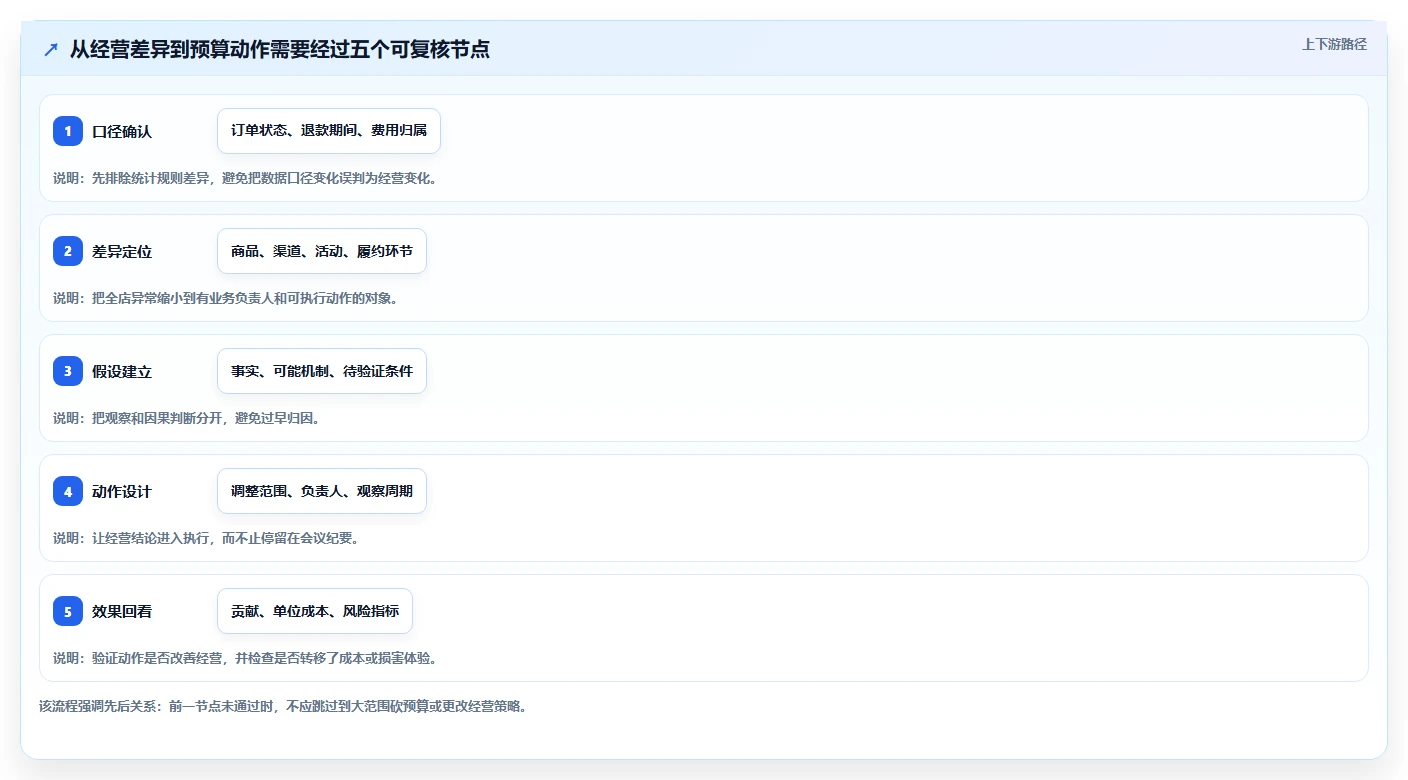The height and width of the screenshot is (780, 1408).
Task: Select the 贡献、单位成本、风险指标 chip
Action: pyautogui.click(x=315, y=611)
